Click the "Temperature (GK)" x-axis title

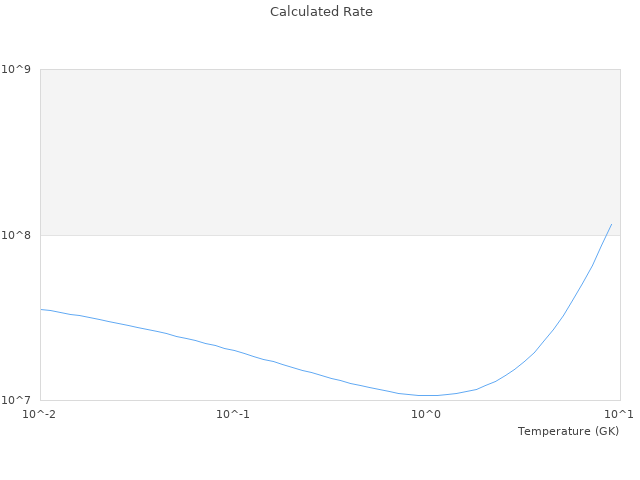click(568, 431)
